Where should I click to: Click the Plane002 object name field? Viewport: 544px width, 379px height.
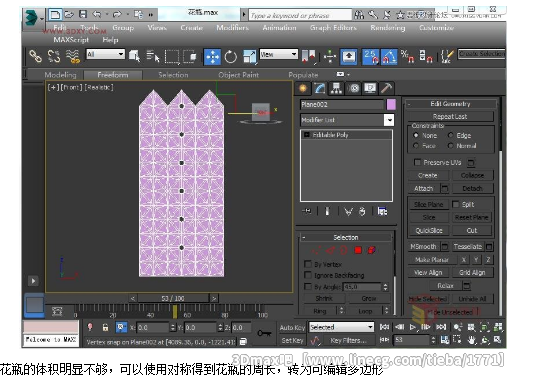(342, 104)
